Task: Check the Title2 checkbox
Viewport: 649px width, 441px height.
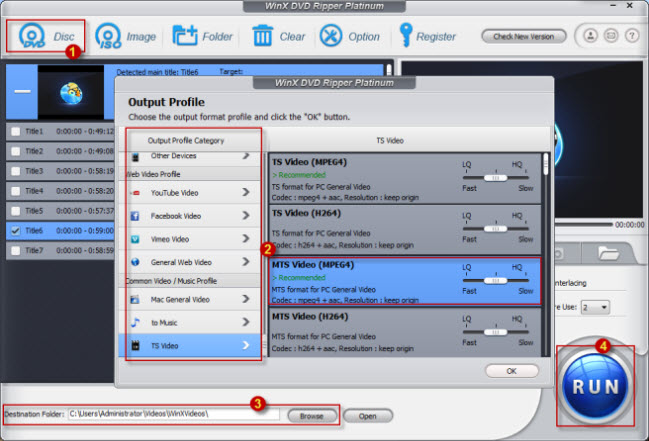Action: (16, 151)
